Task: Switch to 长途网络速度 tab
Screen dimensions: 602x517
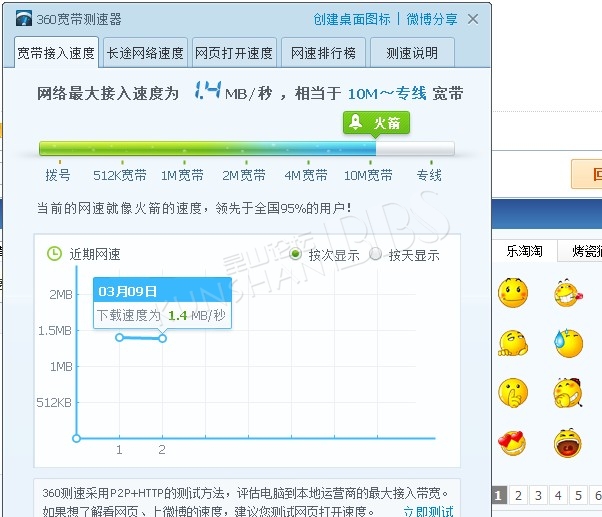Action: [145, 53]
